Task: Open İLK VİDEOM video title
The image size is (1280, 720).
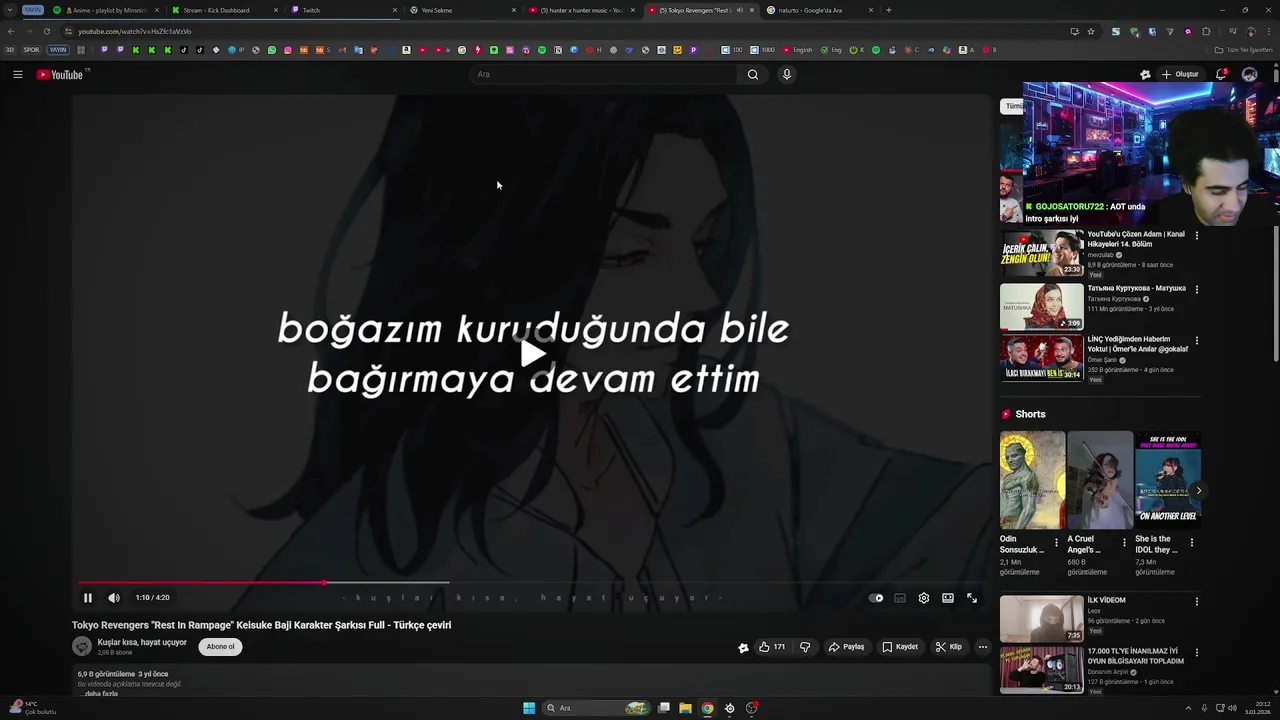Action: (x=1106, y=600)
